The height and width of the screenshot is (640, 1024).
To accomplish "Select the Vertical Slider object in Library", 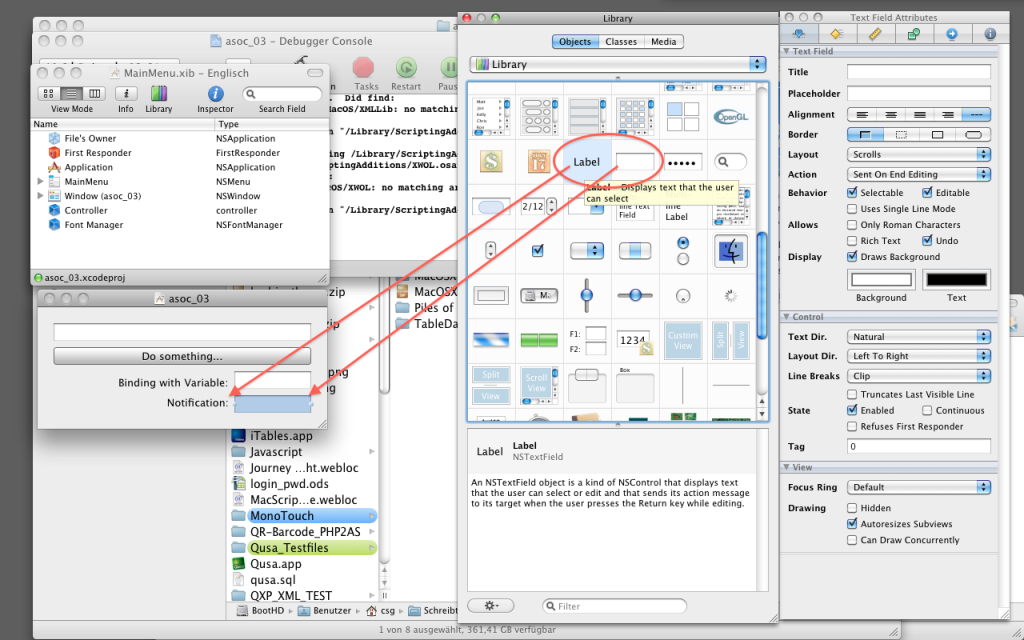I will point(586,295).
